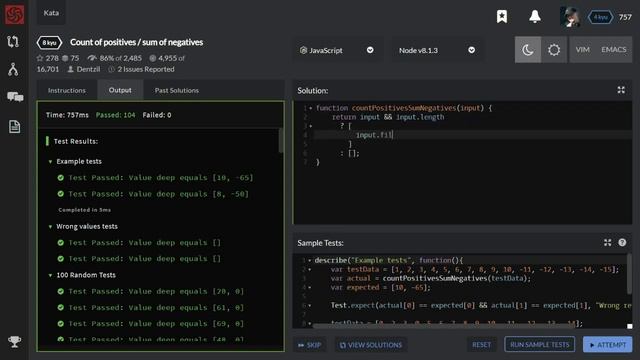
Task: Open author Dentzil profile link
Action: click(88, 69)
